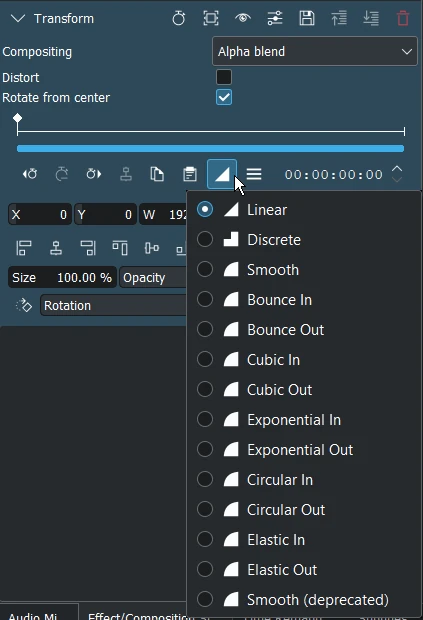Image resolution: width=423 pixels, height=620 pixels.
Task: Click the blue keyframe zoom bar
Action: click(210, 149)
